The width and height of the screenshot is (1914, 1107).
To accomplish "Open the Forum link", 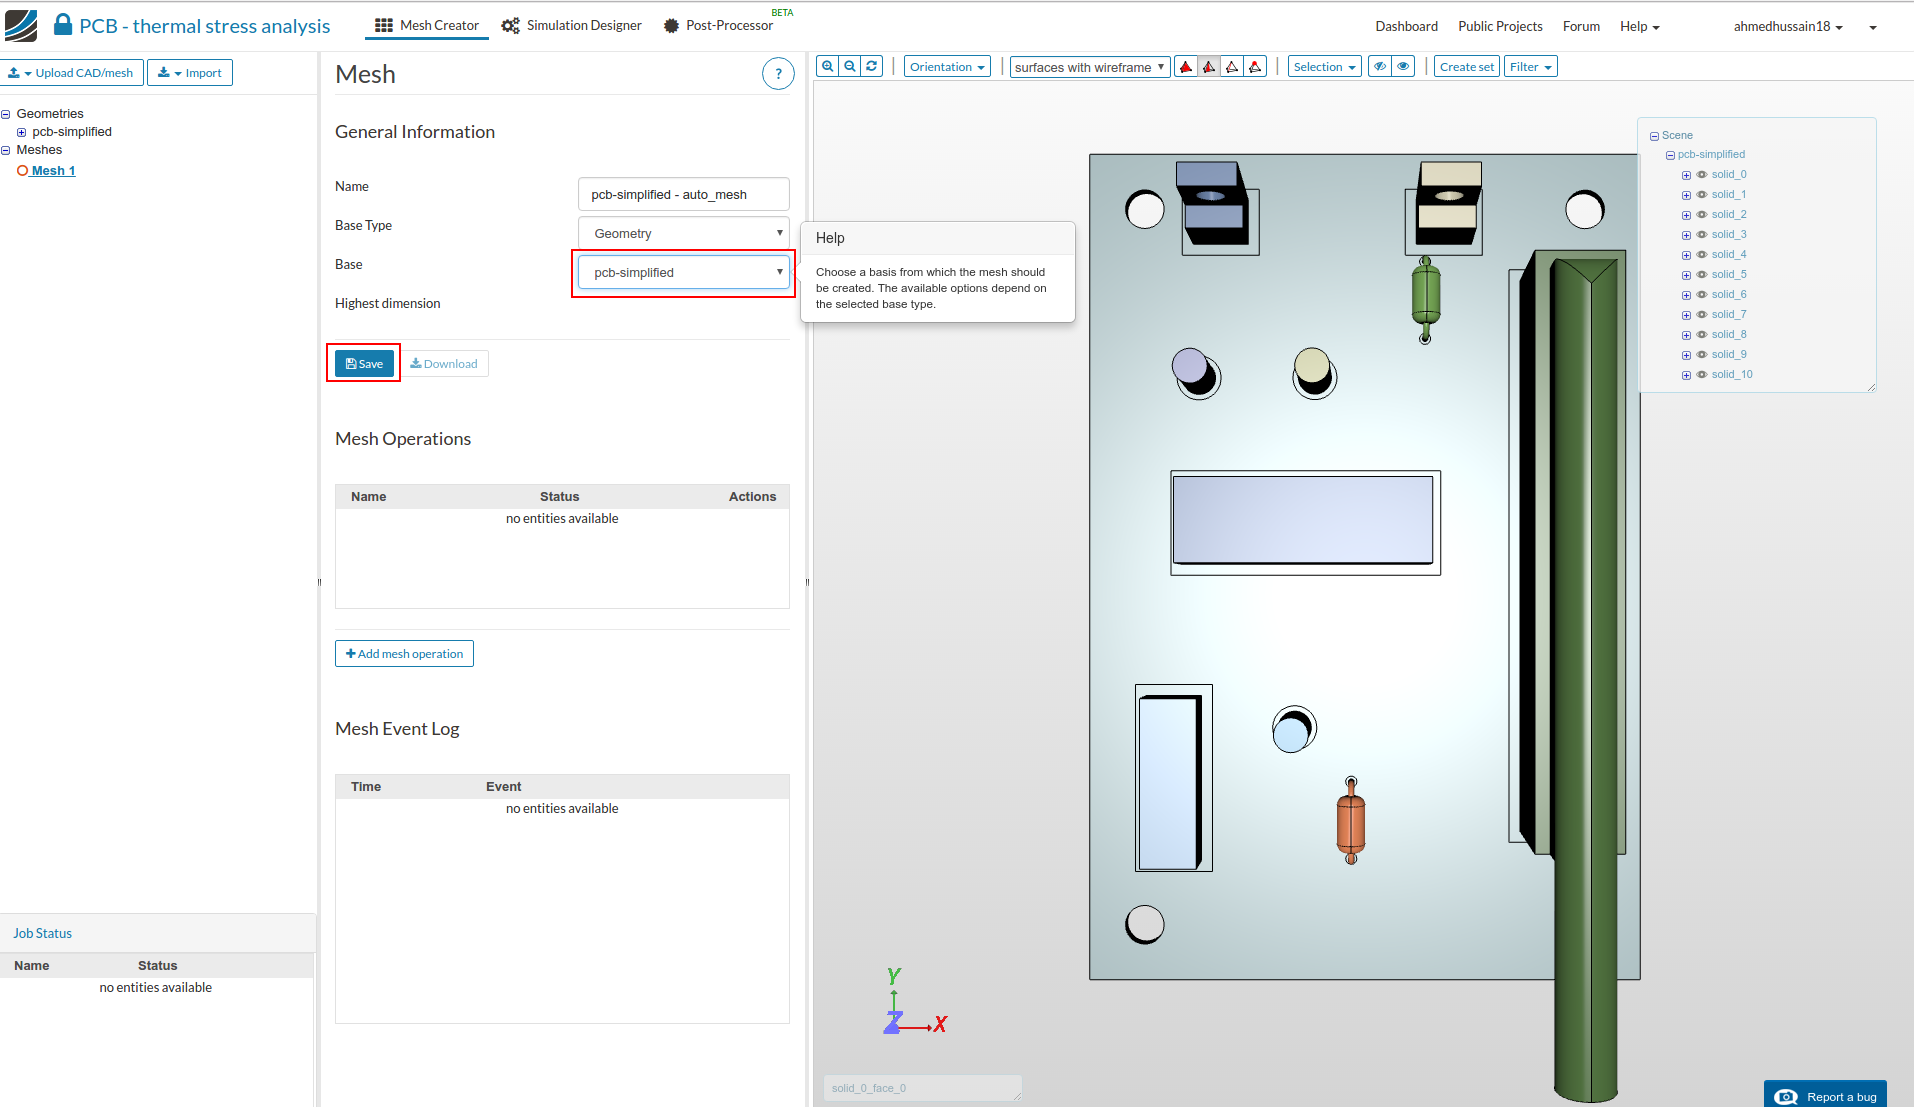I will 1581,26.
